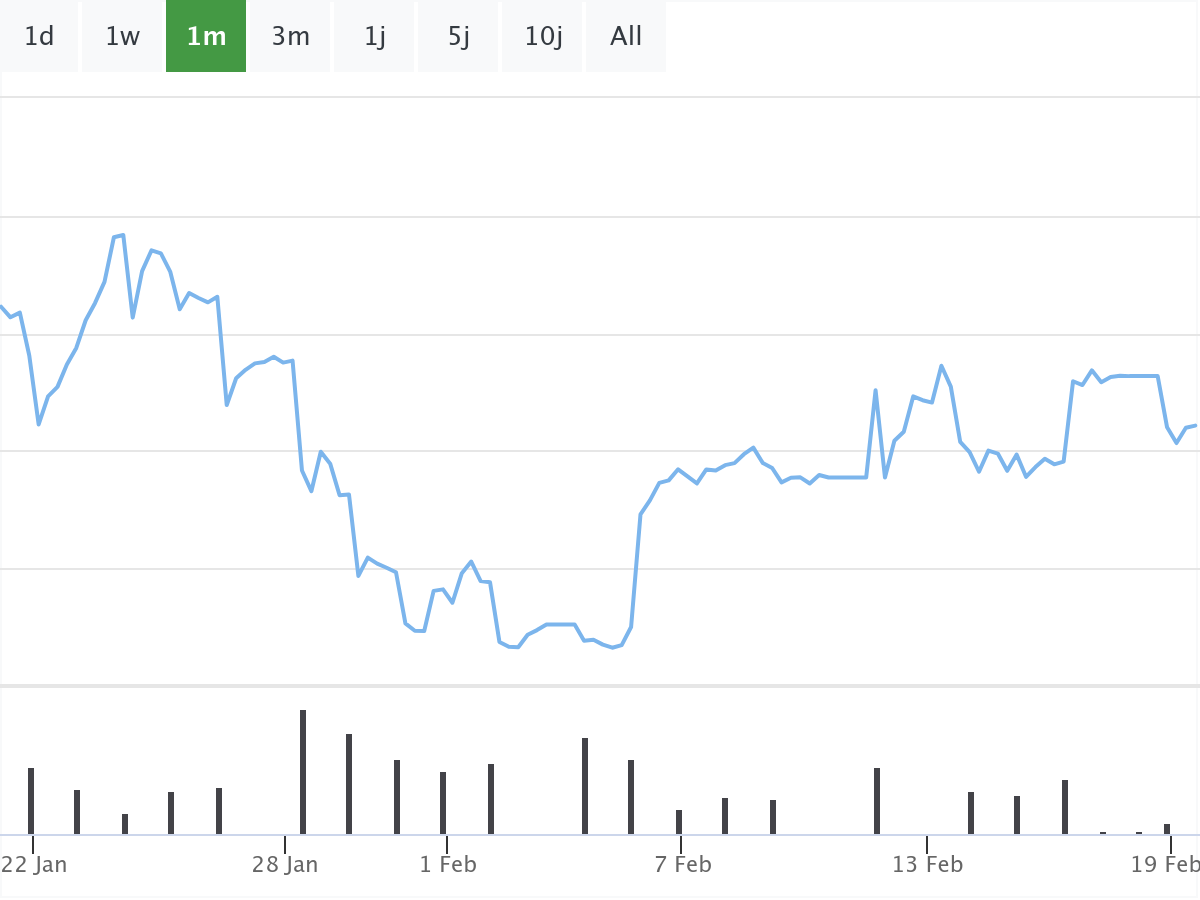Switch to the 1w range tab
This screenshot has width=1200, height=900.
[123, 37]
